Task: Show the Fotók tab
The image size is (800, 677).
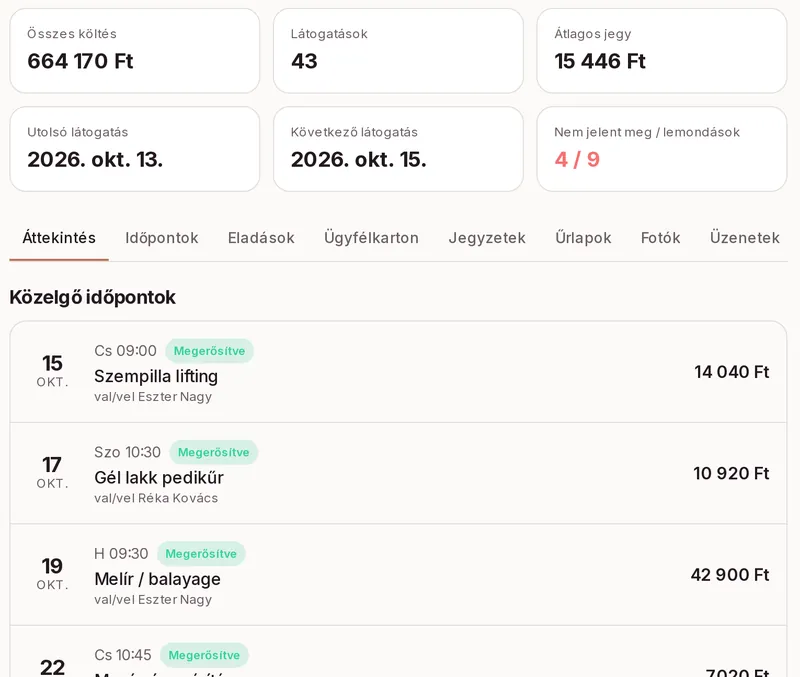Action: pos(661,238)
